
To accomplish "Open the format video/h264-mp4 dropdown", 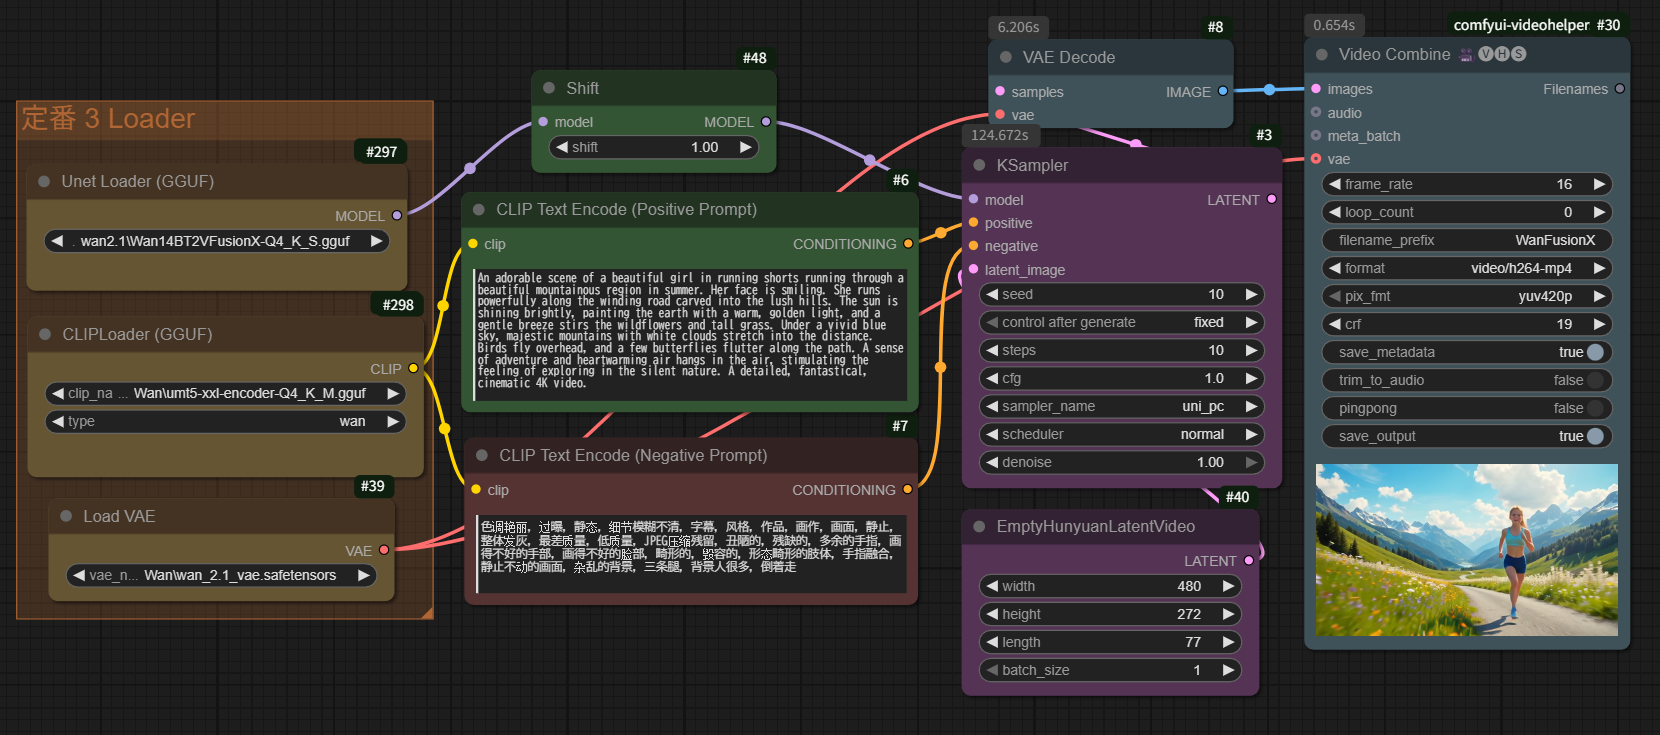I will 1467,268.
